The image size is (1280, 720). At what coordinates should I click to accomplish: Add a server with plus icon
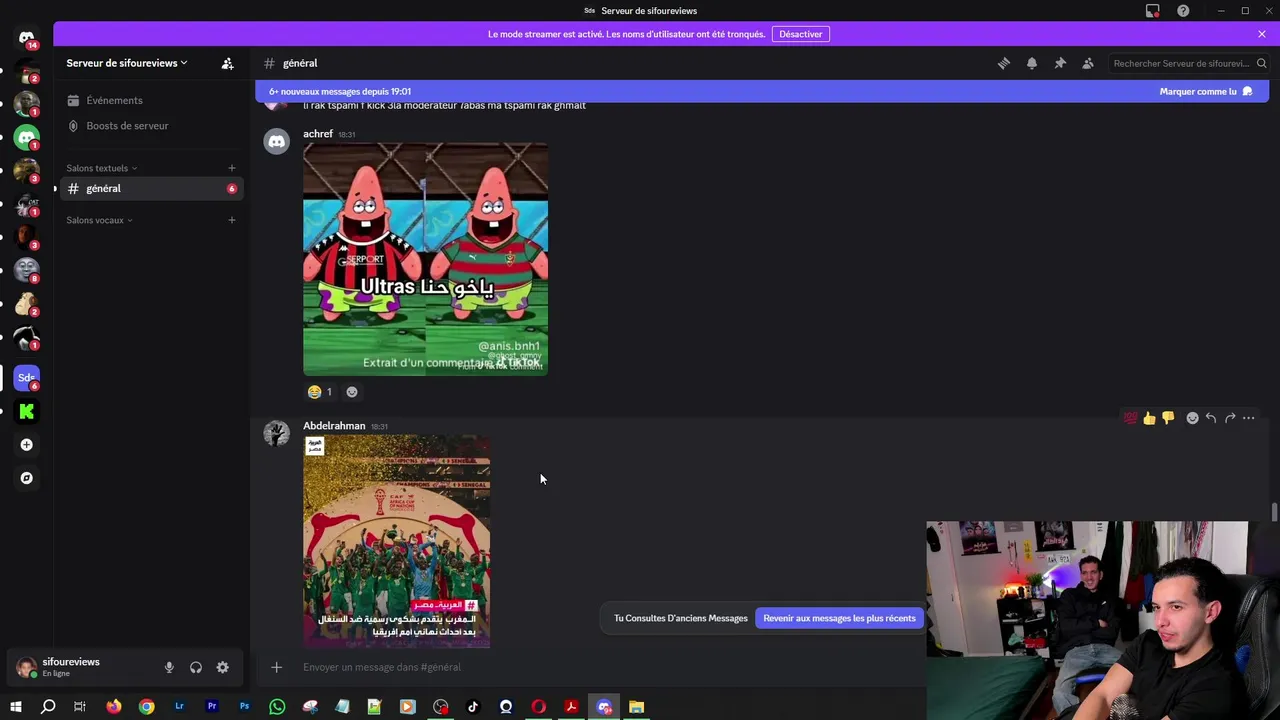pyautogui.click(x=27, y=445)
